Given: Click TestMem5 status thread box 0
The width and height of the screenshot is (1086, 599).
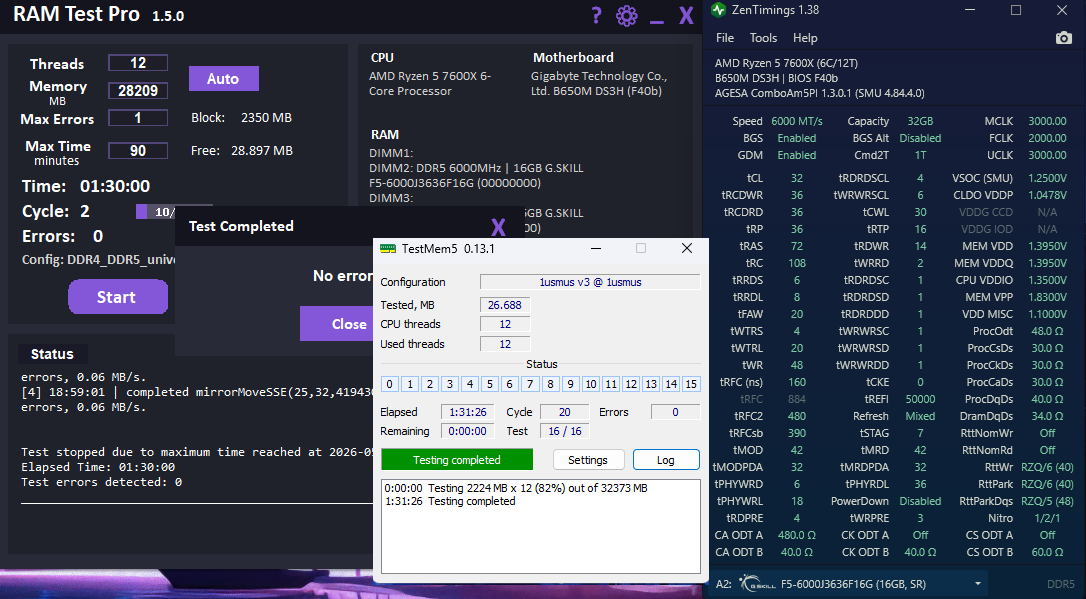Looking at the screenshot, I should [389, 384].
